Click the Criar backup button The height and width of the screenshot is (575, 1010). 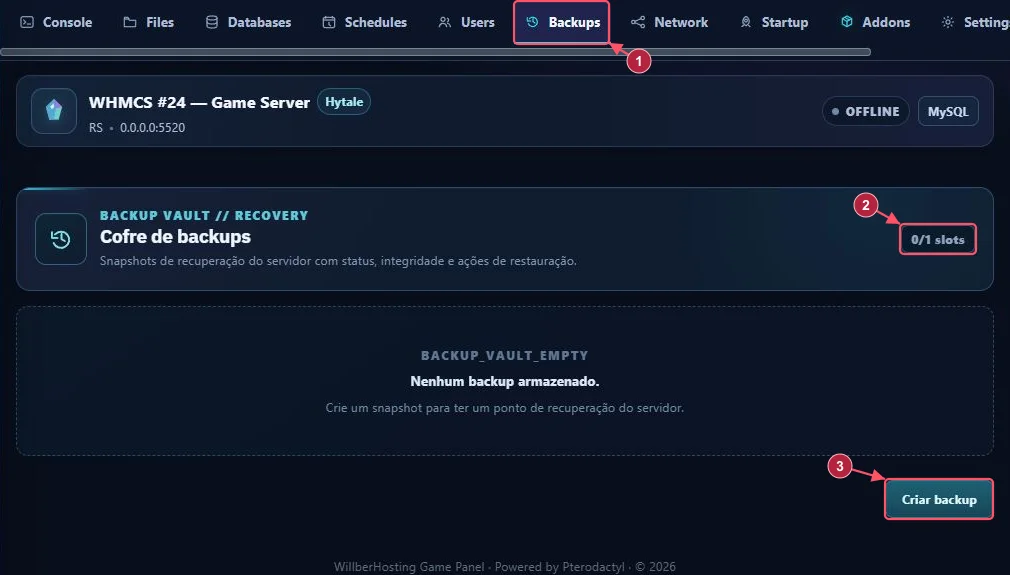(939, 499)
